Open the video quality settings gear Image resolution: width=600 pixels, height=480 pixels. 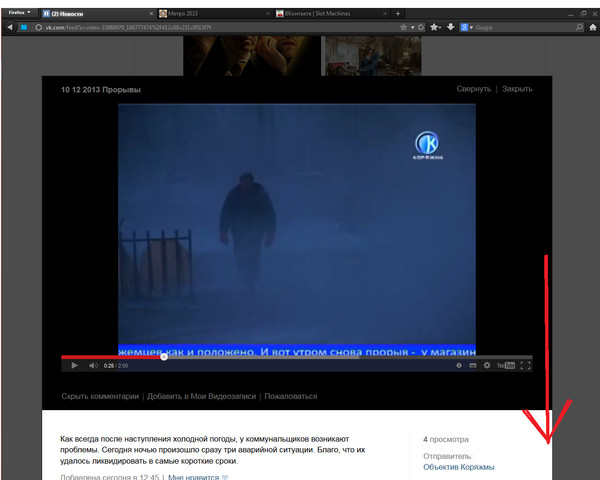point(487,366)
